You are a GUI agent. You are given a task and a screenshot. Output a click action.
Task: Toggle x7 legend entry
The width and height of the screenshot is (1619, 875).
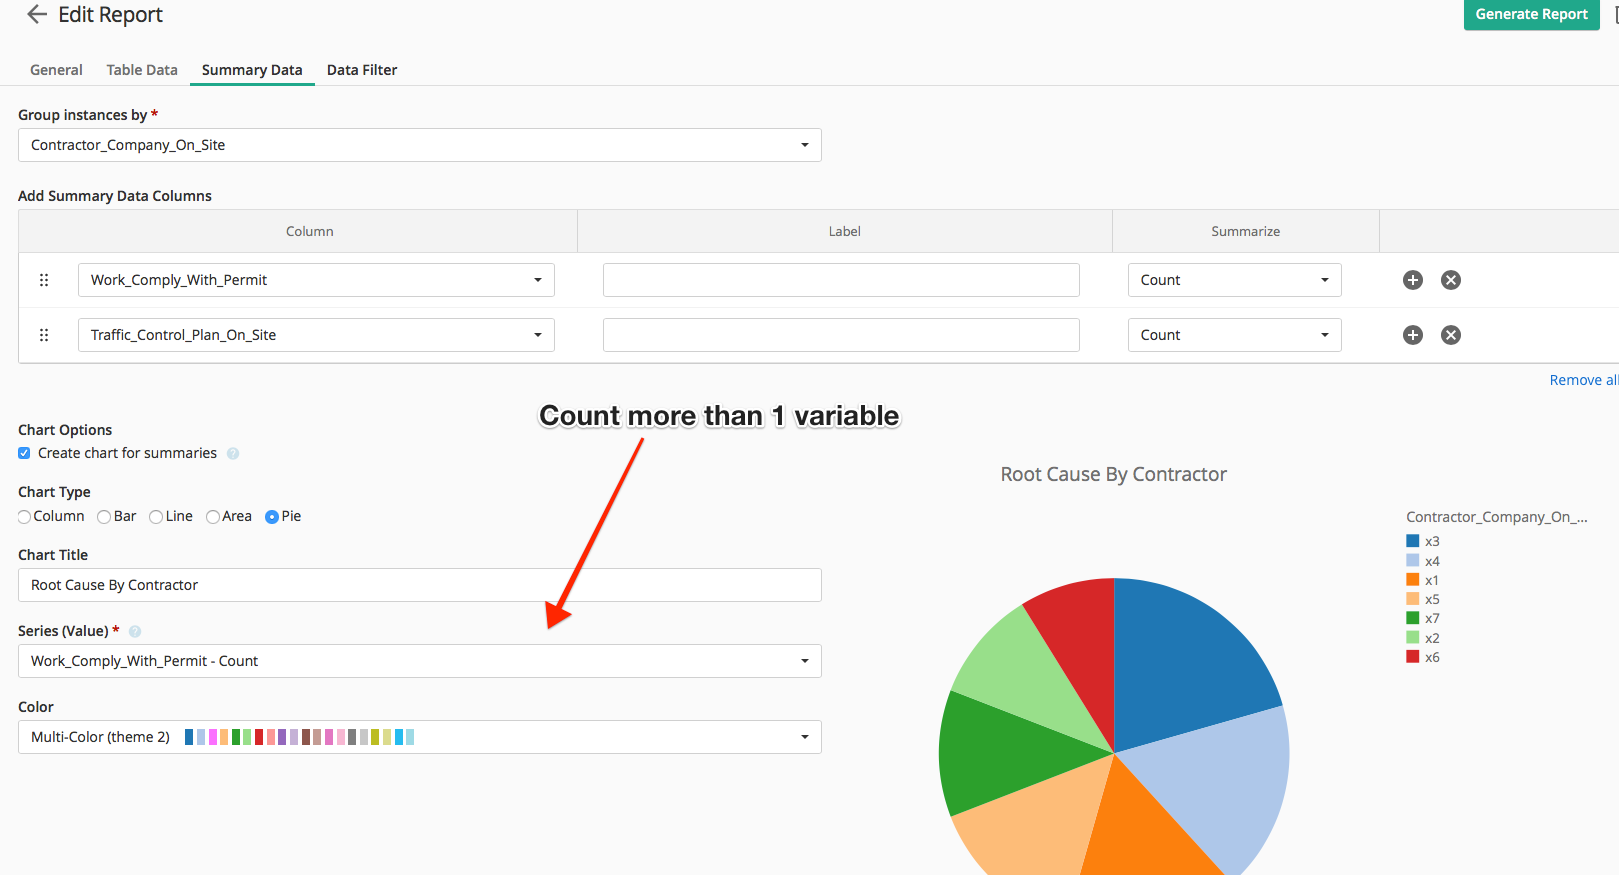coord(1422,618)
